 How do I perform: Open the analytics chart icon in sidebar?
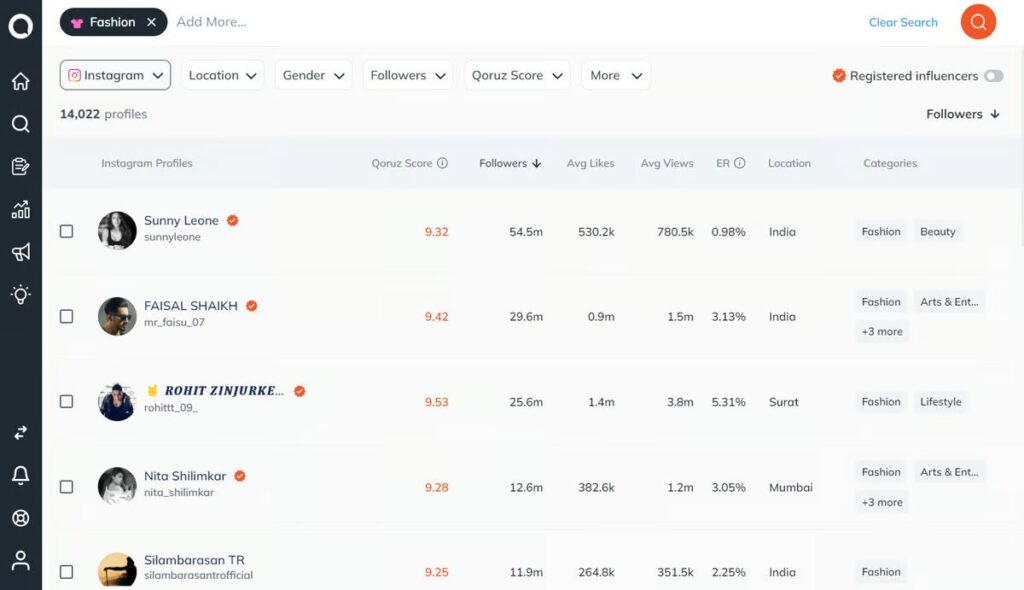(20, 209)
